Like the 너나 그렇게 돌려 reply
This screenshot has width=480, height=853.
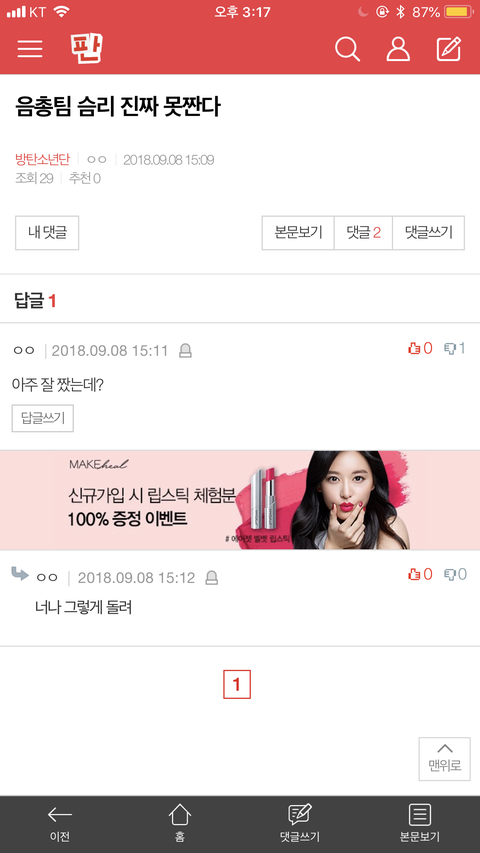(x=420, y=574)
